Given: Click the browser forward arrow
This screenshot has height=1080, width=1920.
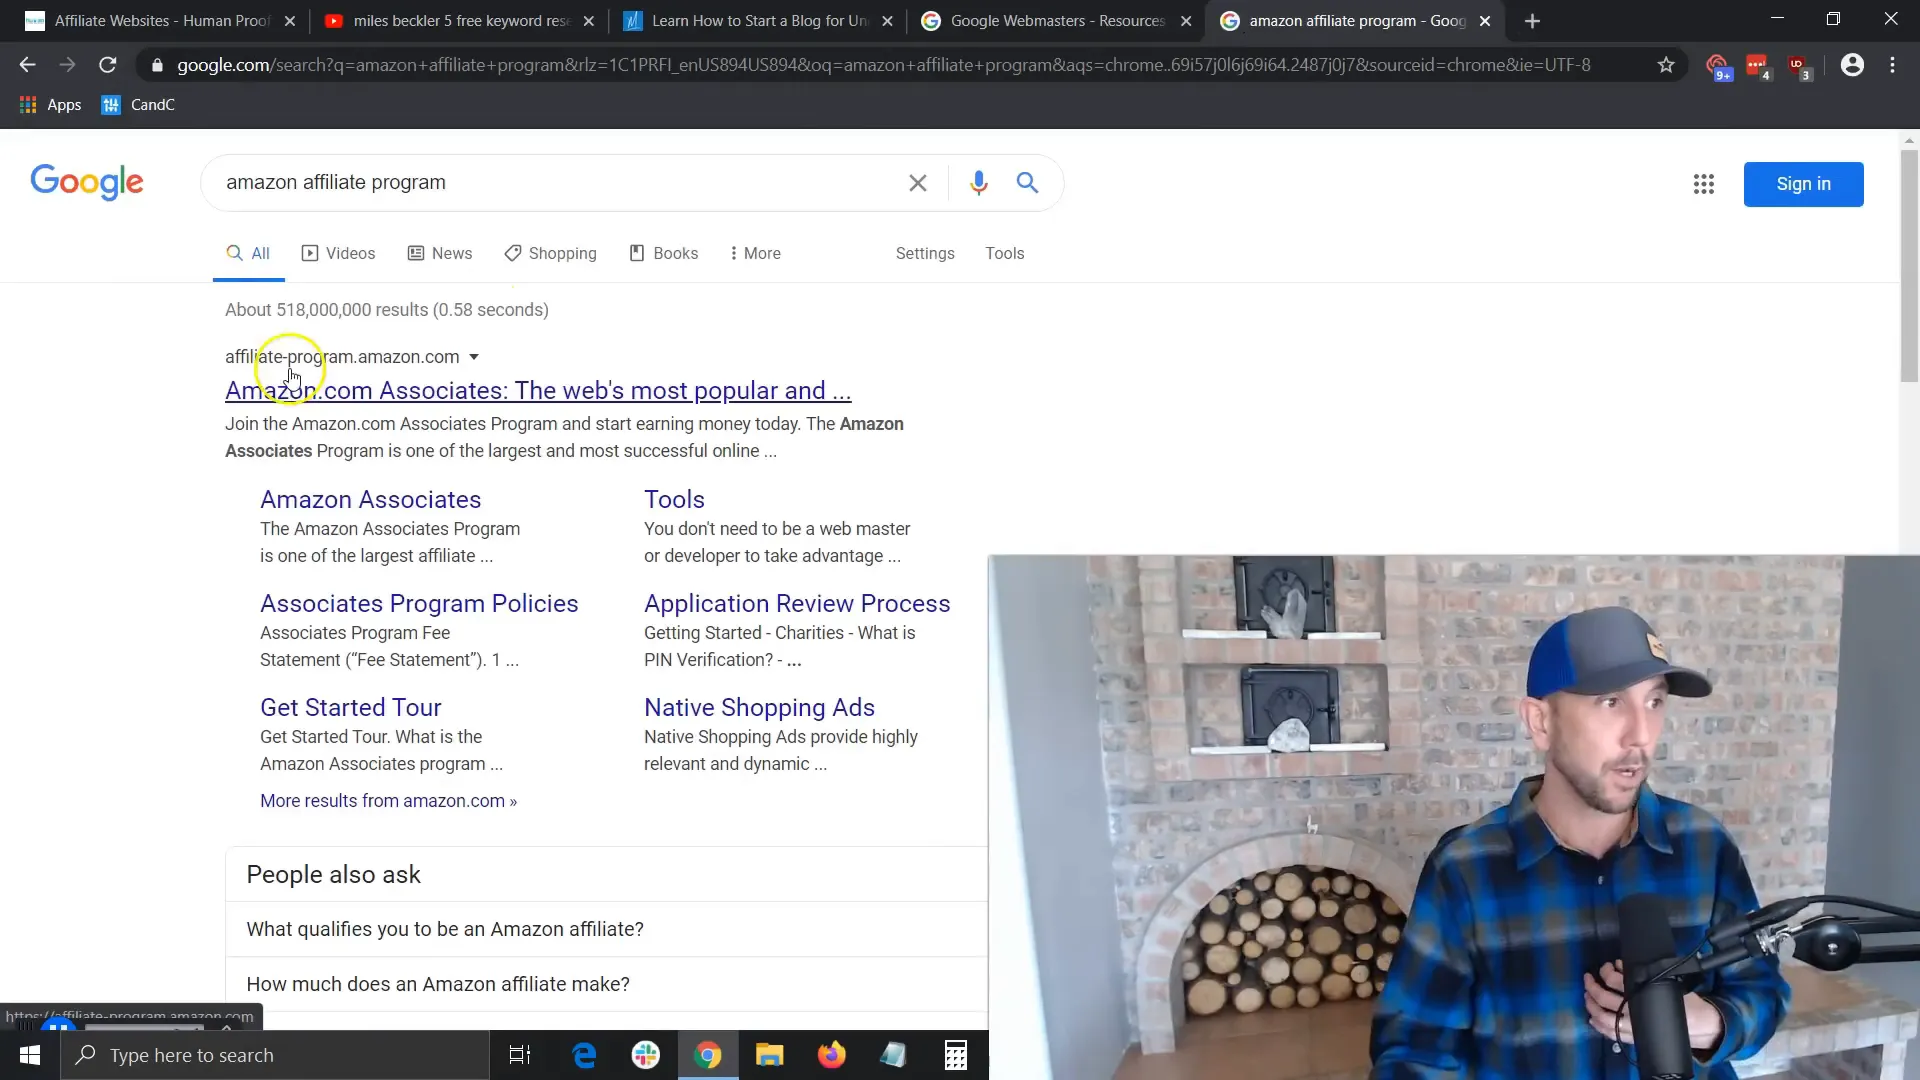Looking at the screenshot, I should [67, 65].
